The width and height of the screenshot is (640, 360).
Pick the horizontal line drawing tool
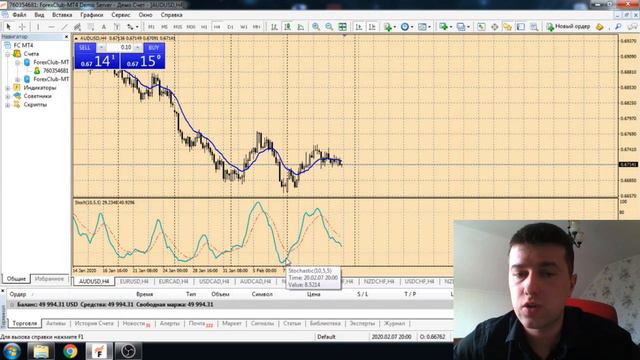[51, 27]
